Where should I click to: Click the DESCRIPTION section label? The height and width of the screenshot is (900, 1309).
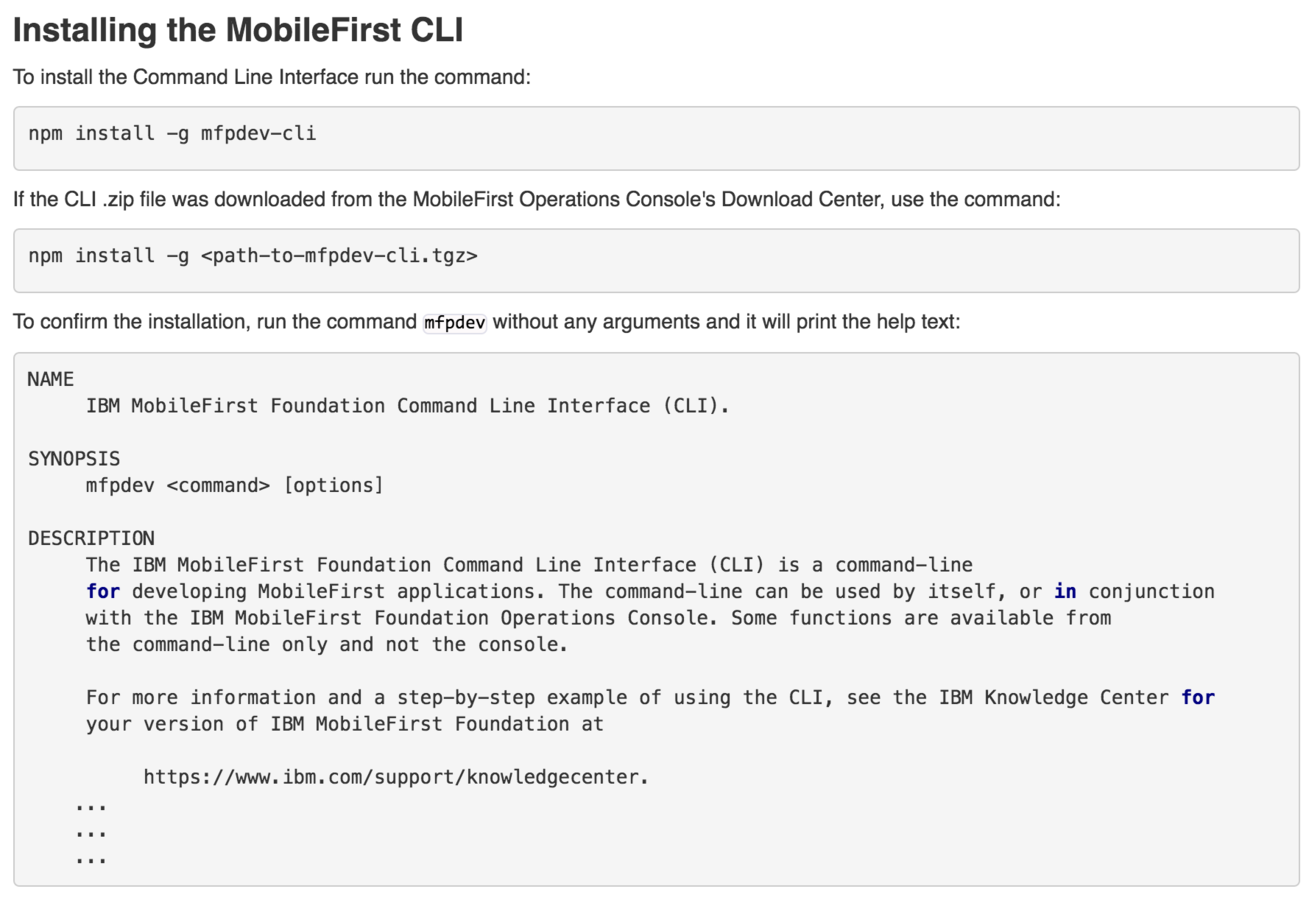[91, 538]
